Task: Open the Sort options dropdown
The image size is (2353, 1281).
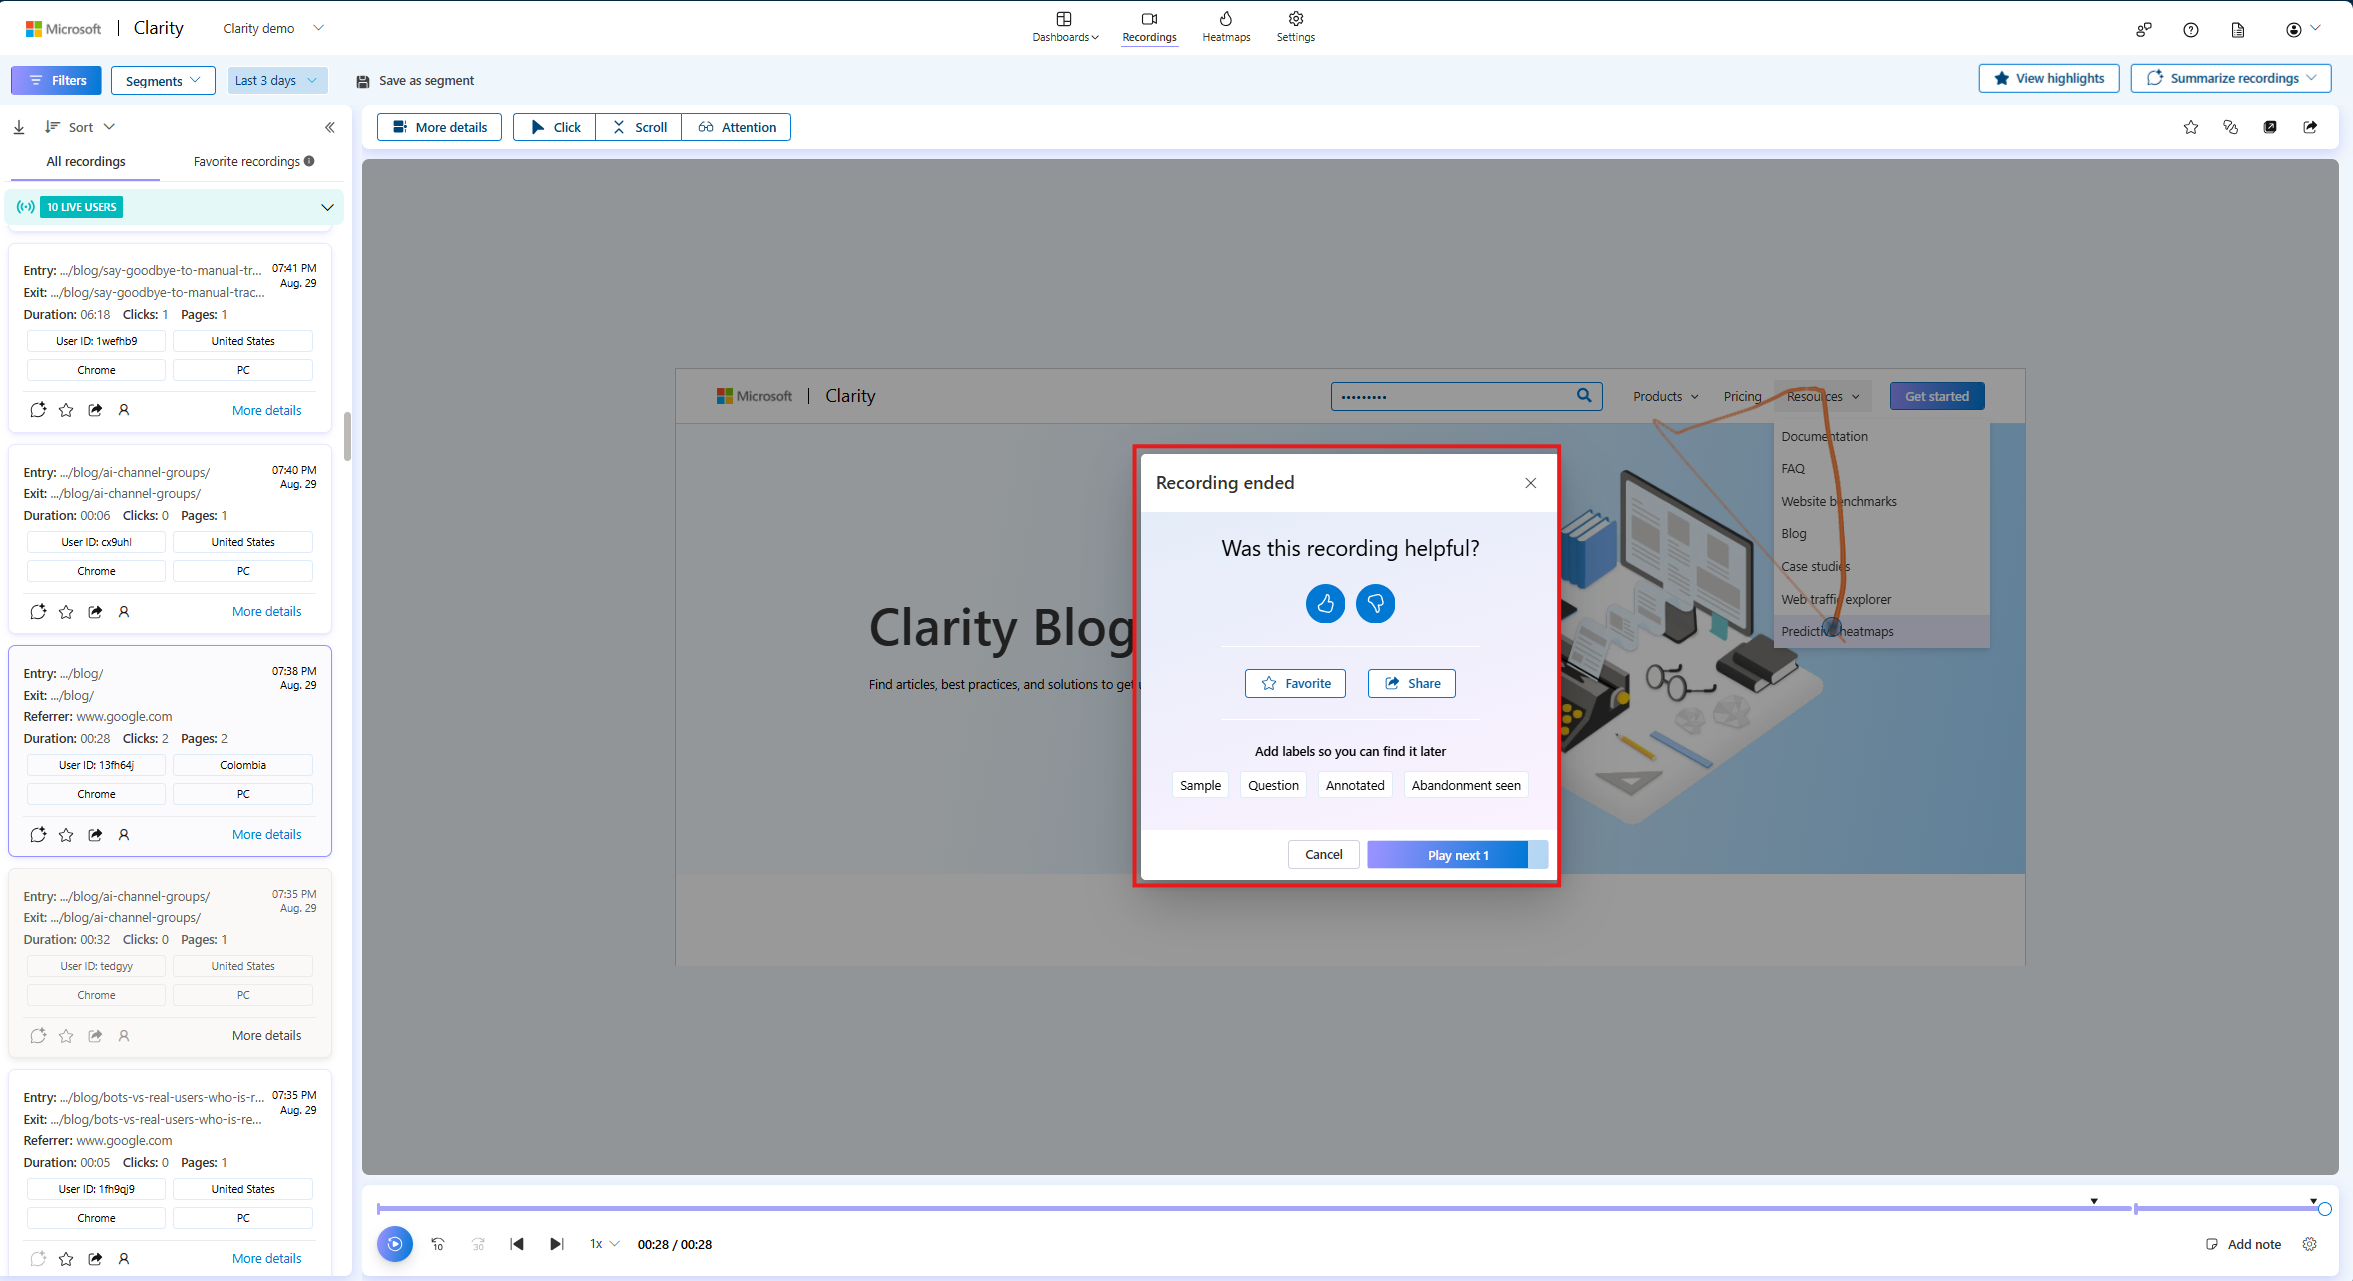Action: pos(80,126)
